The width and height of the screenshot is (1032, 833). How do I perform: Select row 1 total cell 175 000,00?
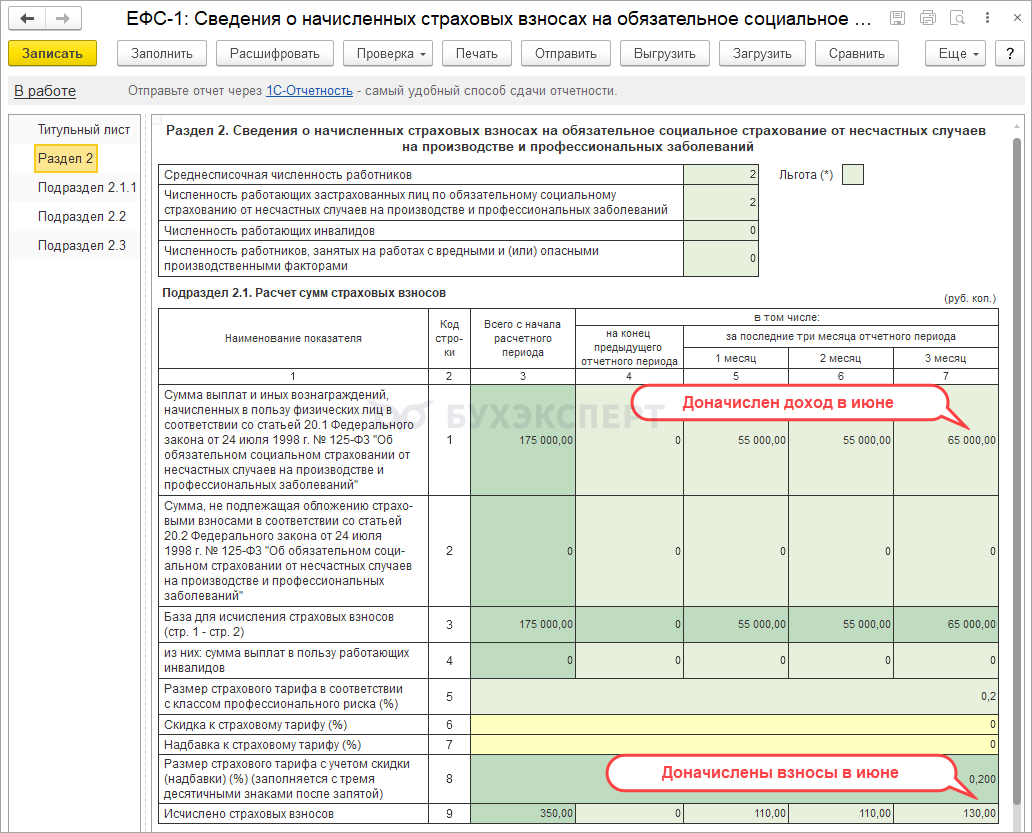(523, 440)
